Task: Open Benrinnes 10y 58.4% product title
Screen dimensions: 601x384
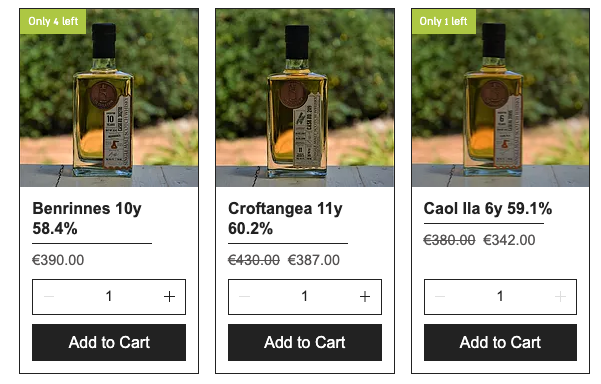Action: coord(87,218)
